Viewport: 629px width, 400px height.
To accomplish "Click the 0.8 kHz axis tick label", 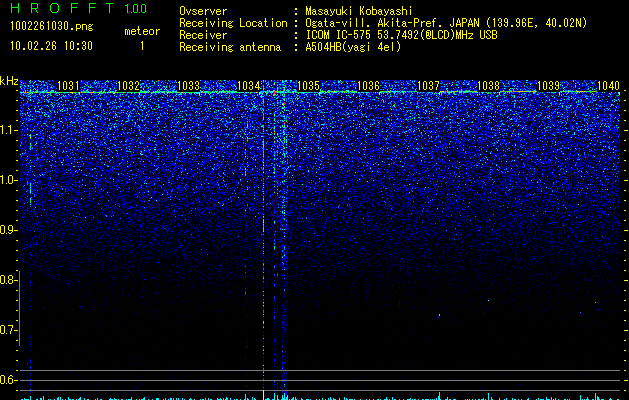I will pyautogui.click(x=8, y=280).
